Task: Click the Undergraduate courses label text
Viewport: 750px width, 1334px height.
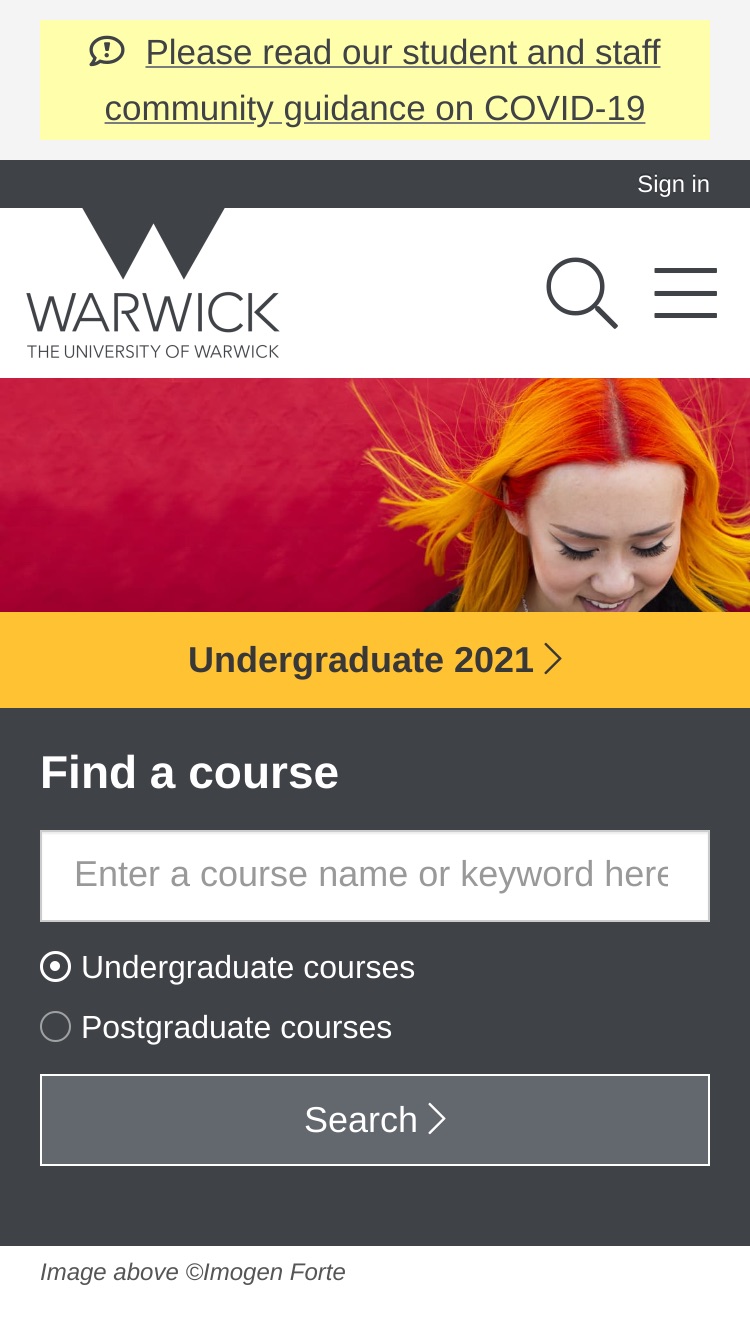Action: tap(248, 967)
